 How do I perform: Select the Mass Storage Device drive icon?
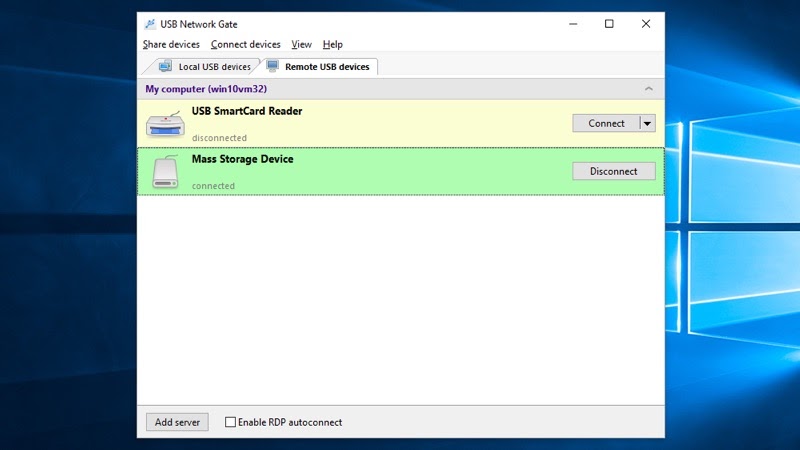tap(165, 172)
